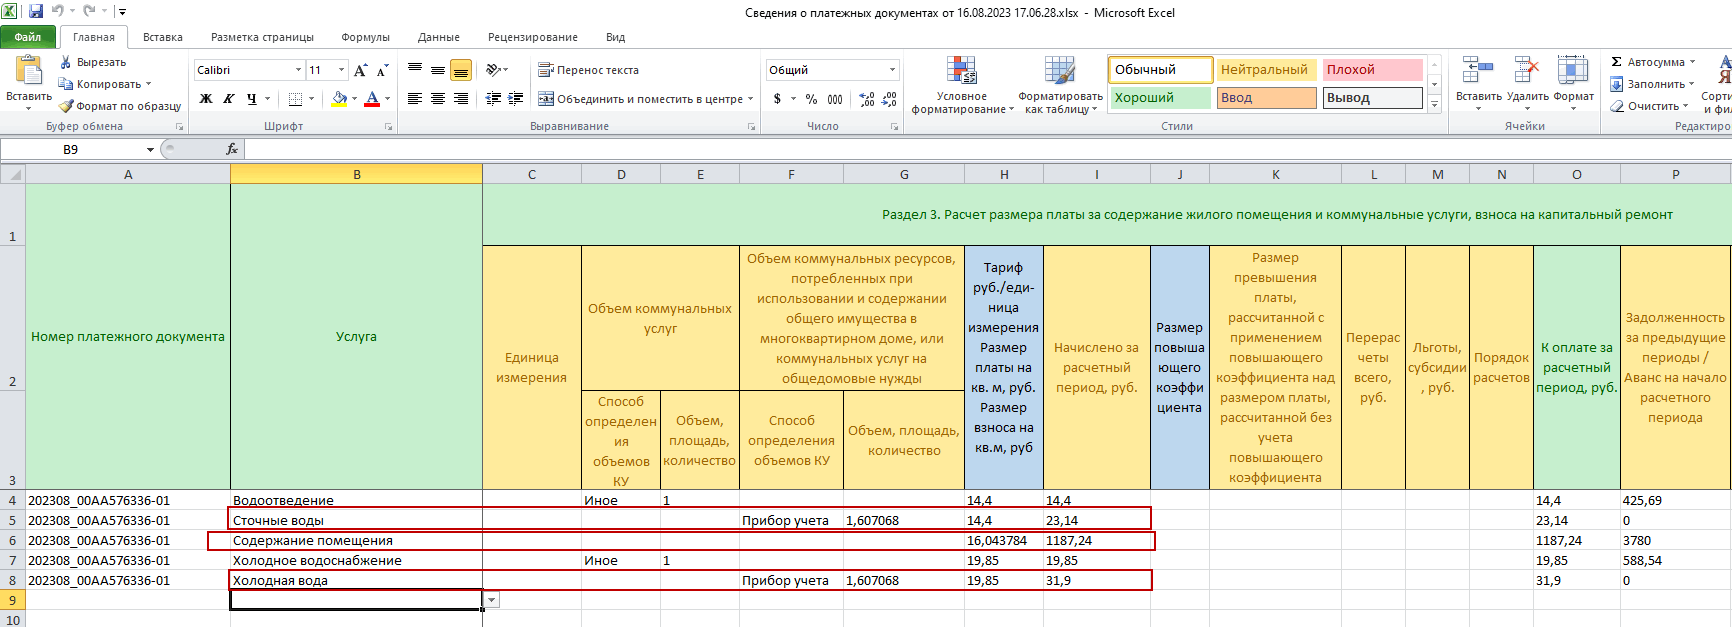Align text to the left
The width and height of the screenshot is (1732, 627).
click(415, 99)
